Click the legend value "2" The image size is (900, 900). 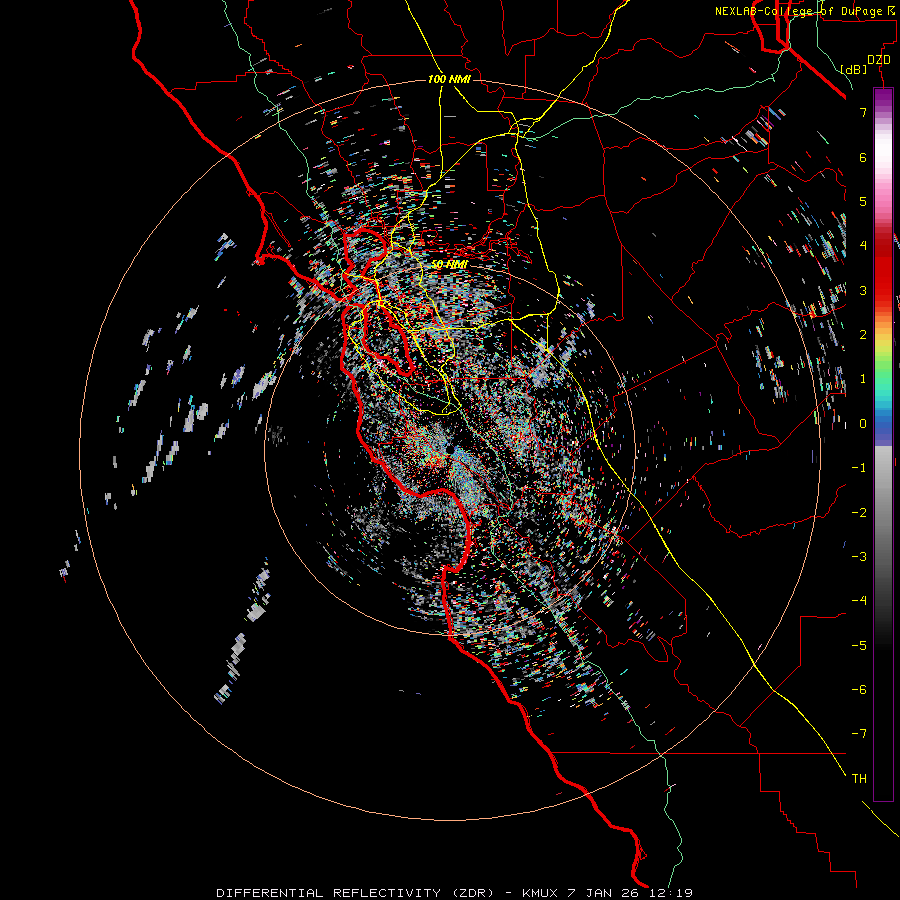(x=863, y=335)
